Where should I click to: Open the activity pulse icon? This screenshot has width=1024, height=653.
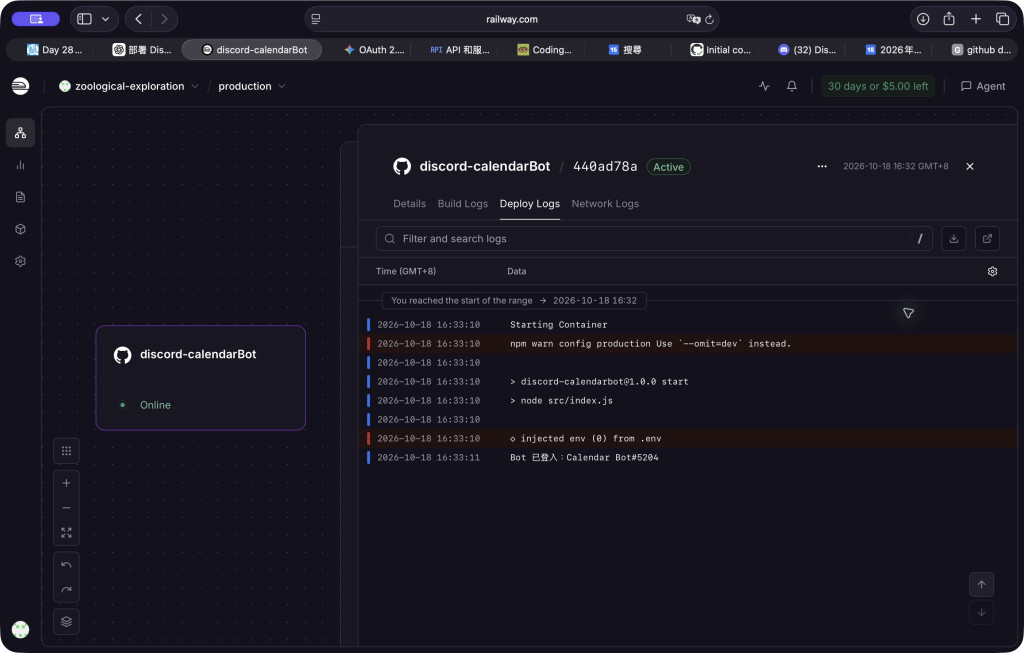(764, 86)
